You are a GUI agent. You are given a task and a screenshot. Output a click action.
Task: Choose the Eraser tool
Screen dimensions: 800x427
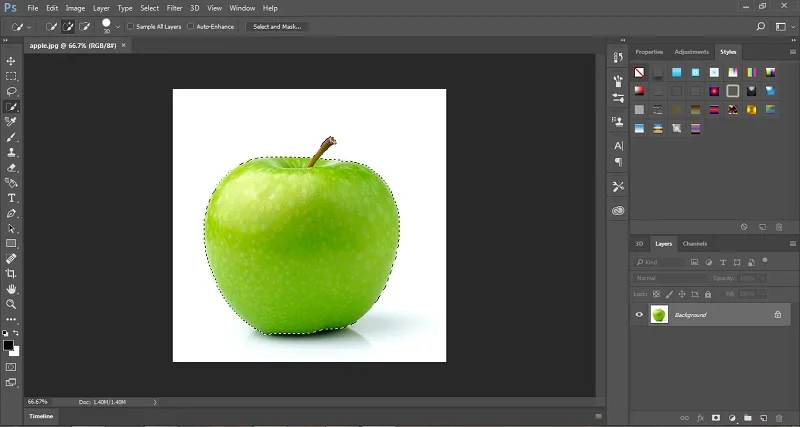(11, 168)
